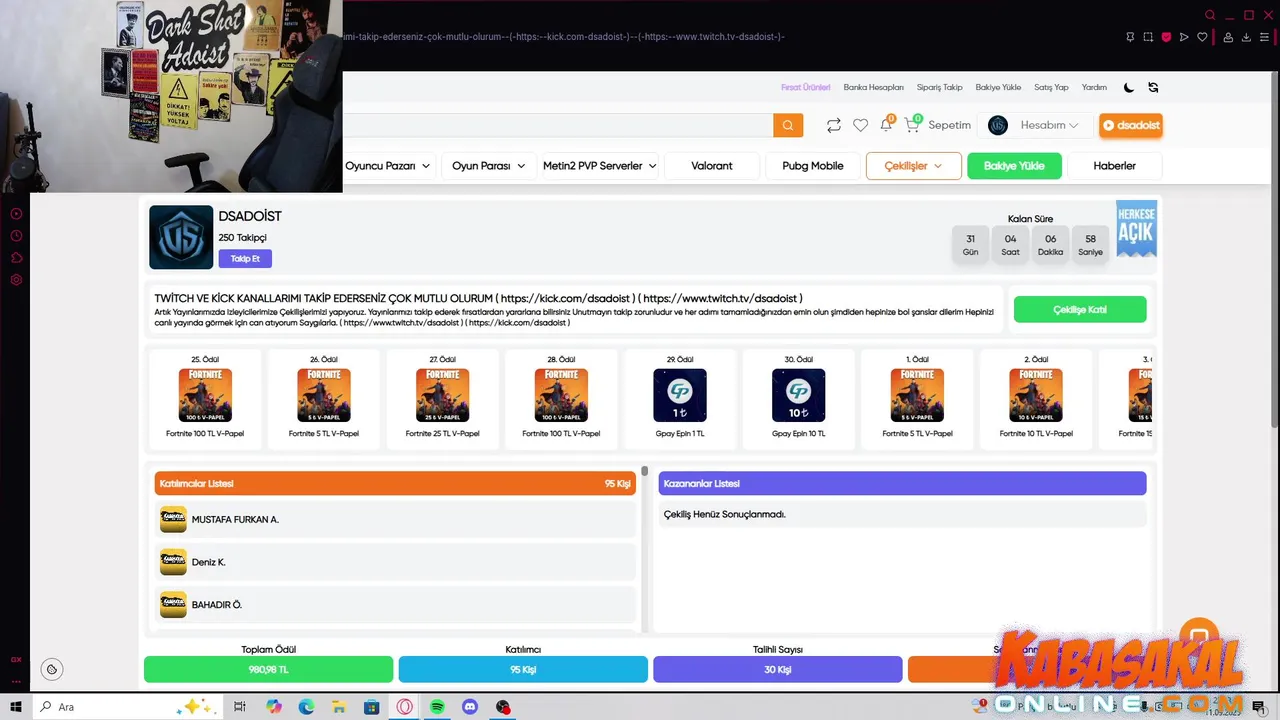Select the 2. Ödül Fortnite 10 TL card
The height and width of the screenshot is (720, 1280).
point(1036,399)
